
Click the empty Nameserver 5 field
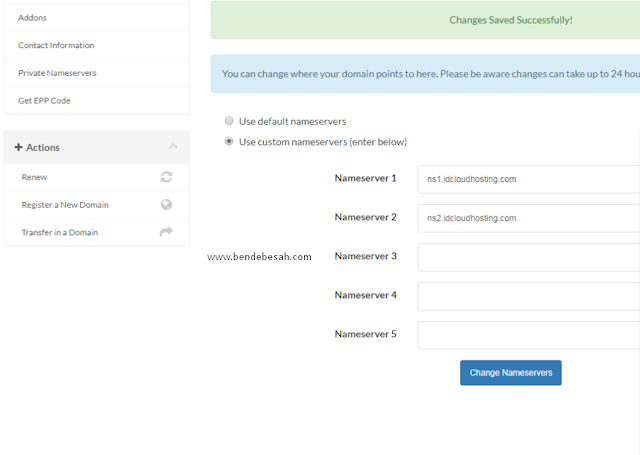point(529,335)
